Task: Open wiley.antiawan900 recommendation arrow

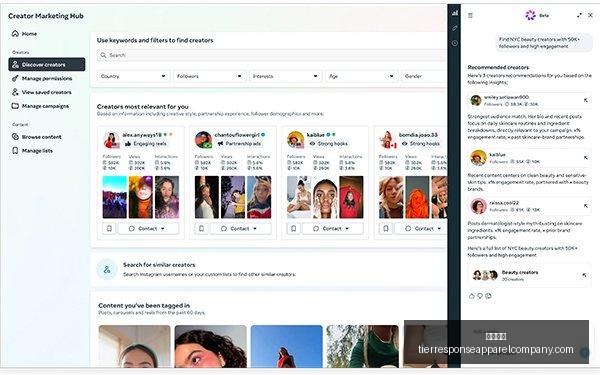Action: (x=585, y=100)
